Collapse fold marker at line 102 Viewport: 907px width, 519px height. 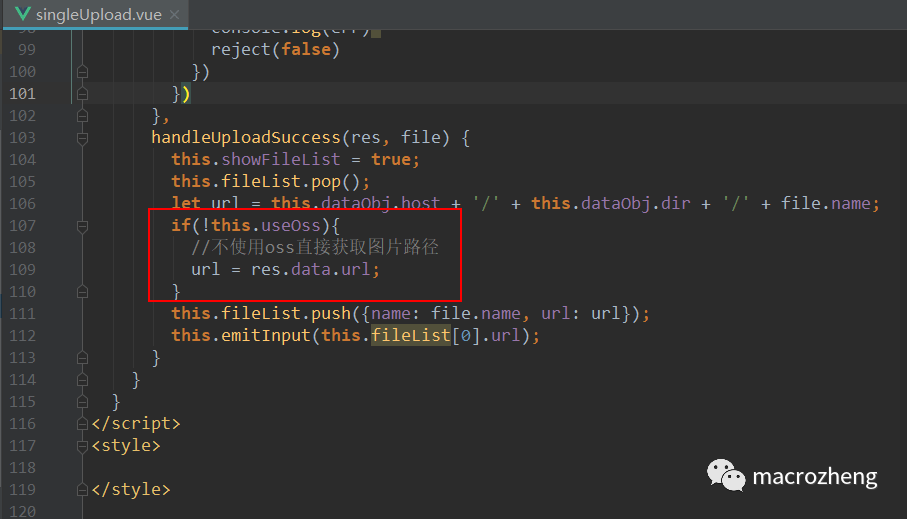point(82,116)
